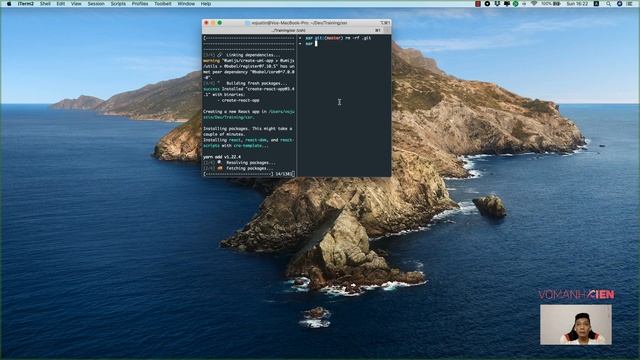The width and height of the screenshot is (640, 360).
Task: Click the yellow 'warning' word
Action: pos(211,60)
